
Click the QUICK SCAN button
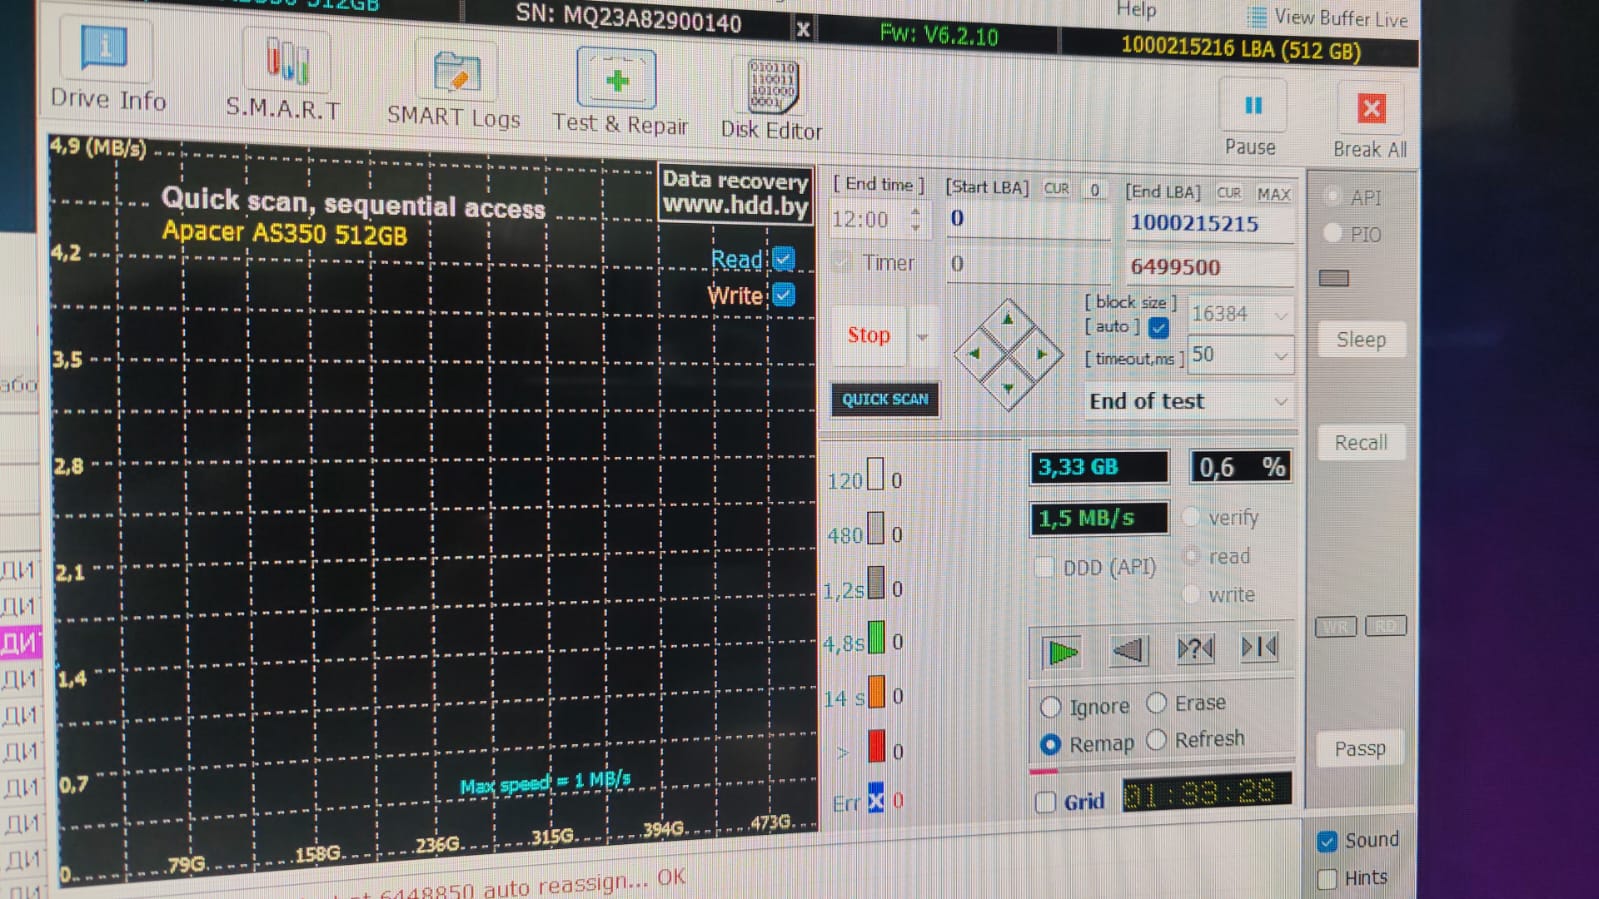[884, 399]
